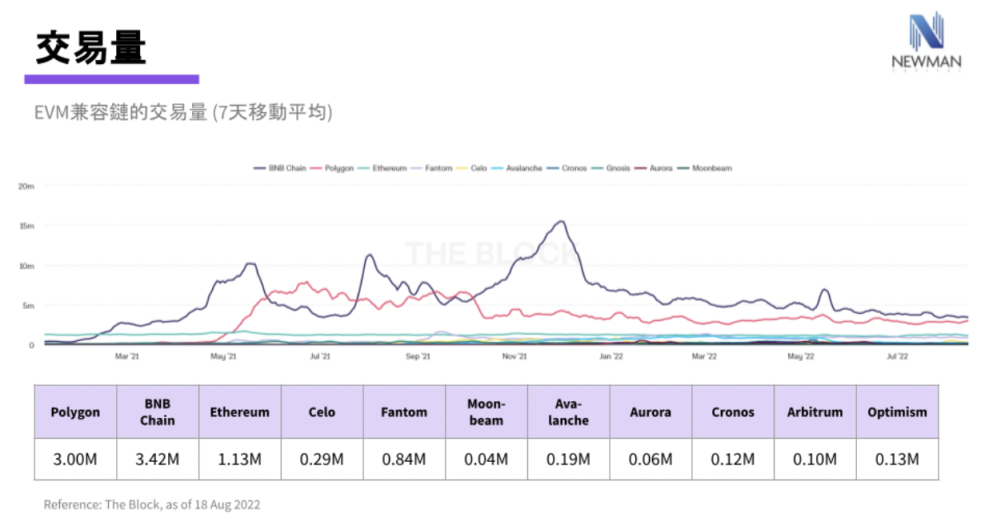Click the Newman Capital logo

[926, 41]
